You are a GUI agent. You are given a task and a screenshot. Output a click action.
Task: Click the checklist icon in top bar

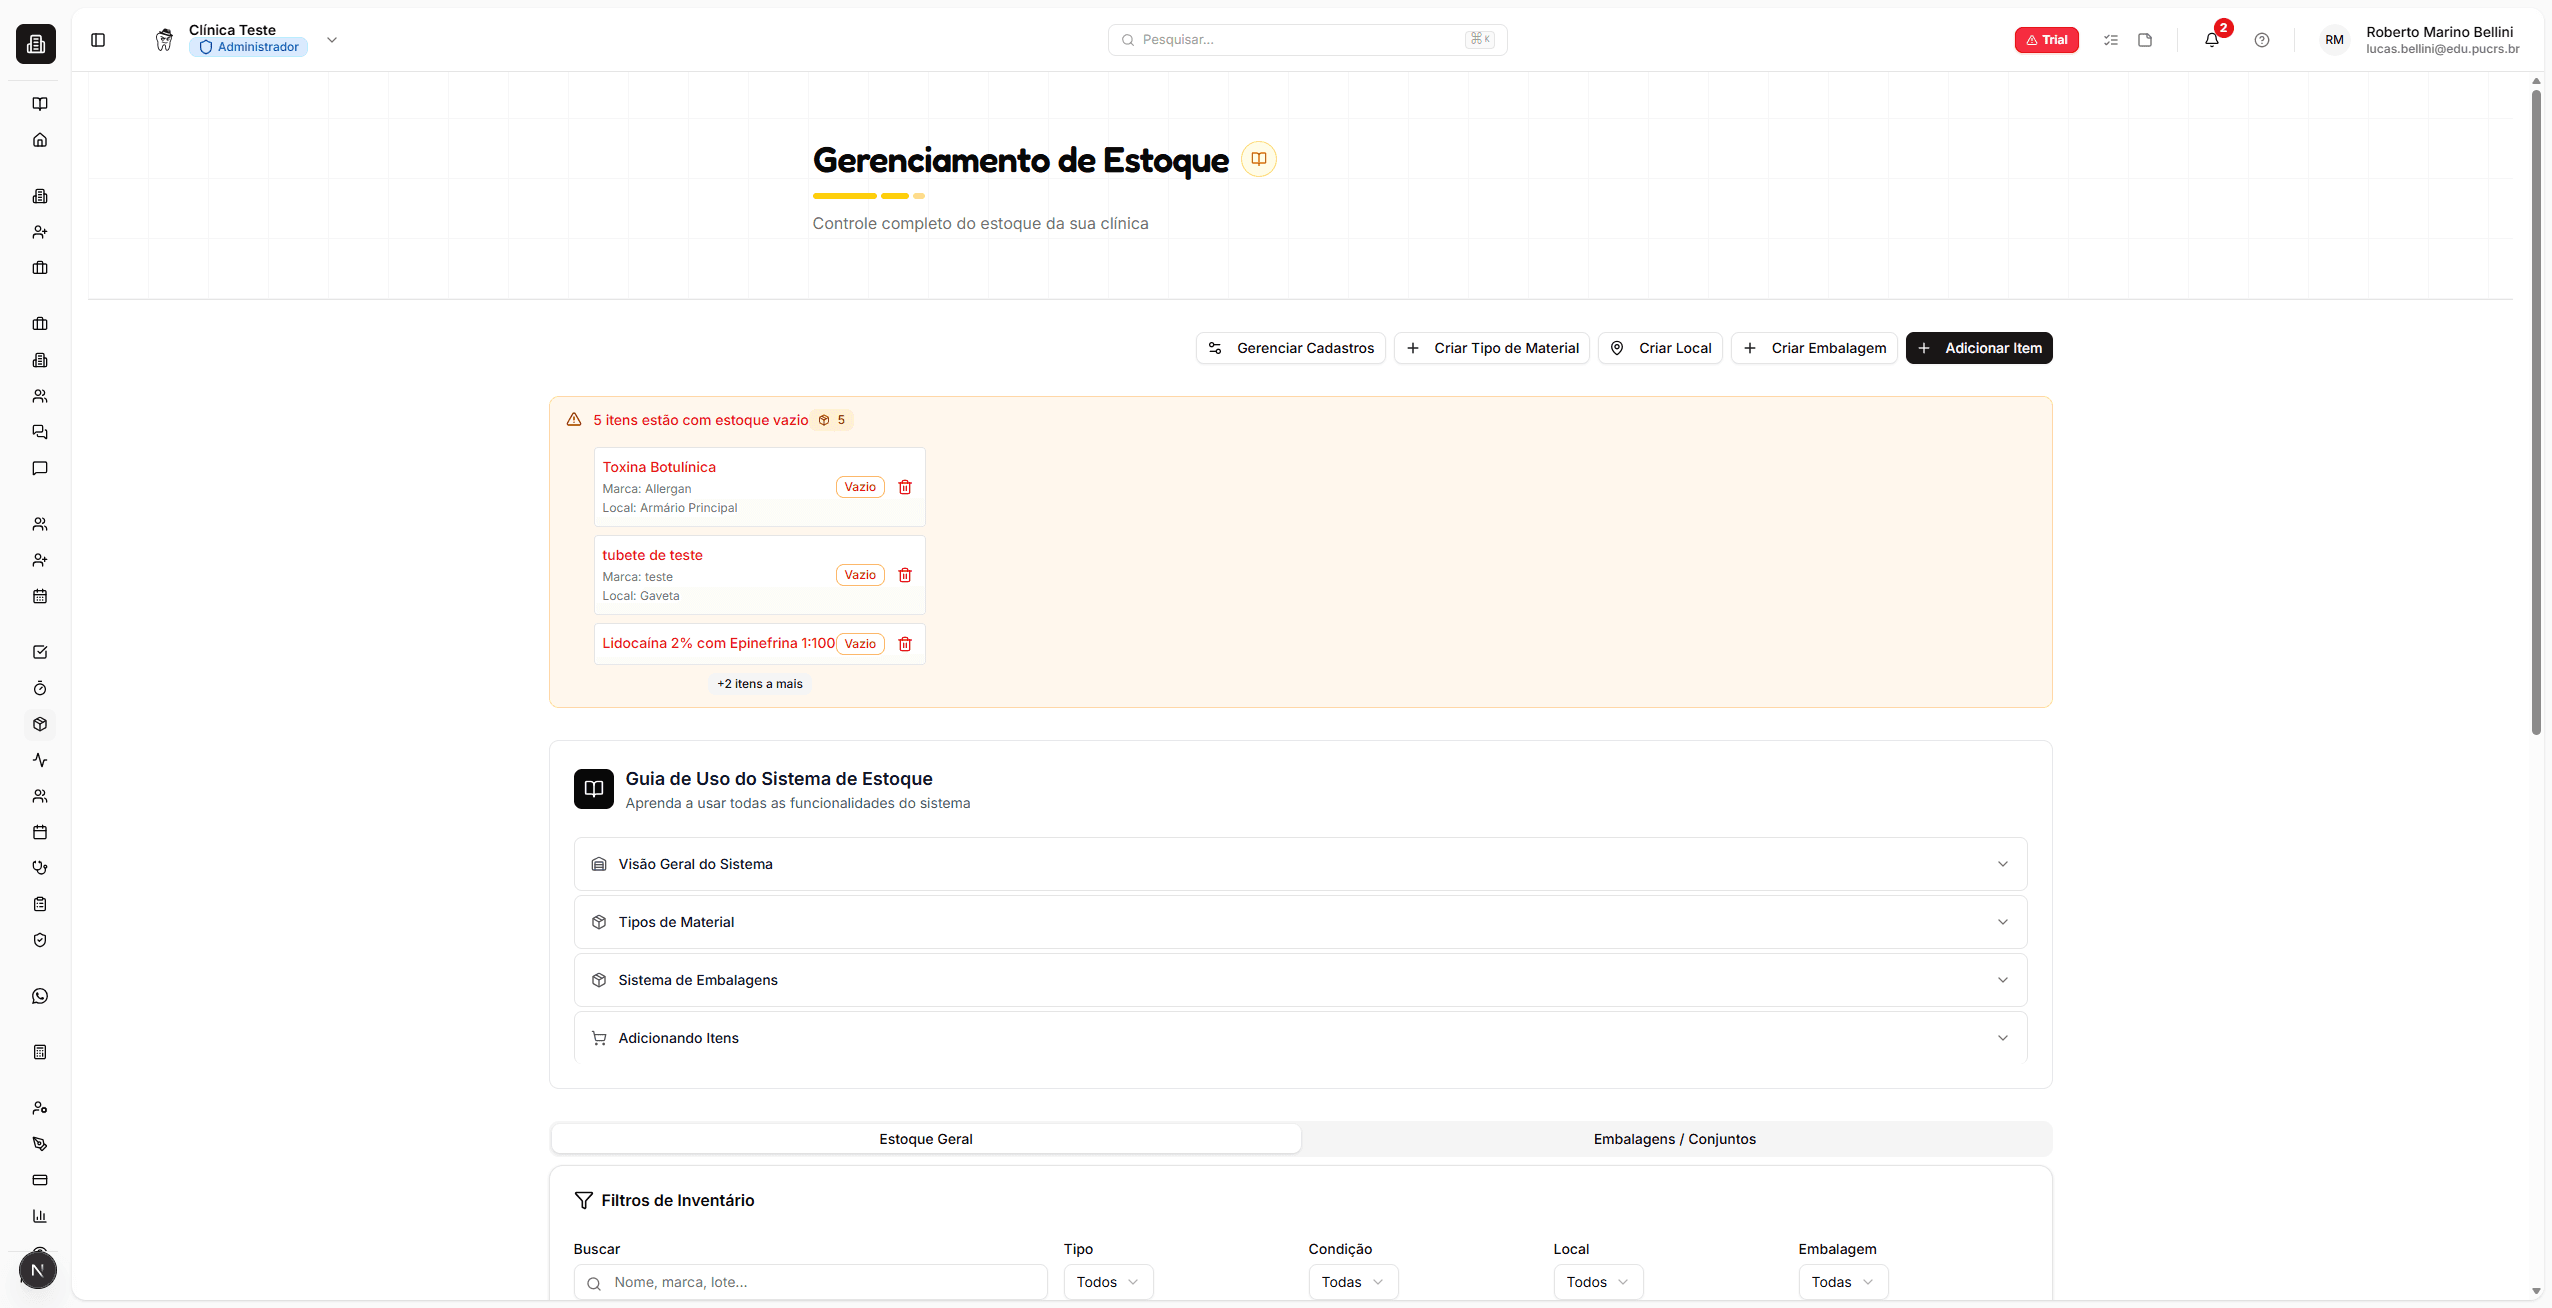click(2110, 40)
